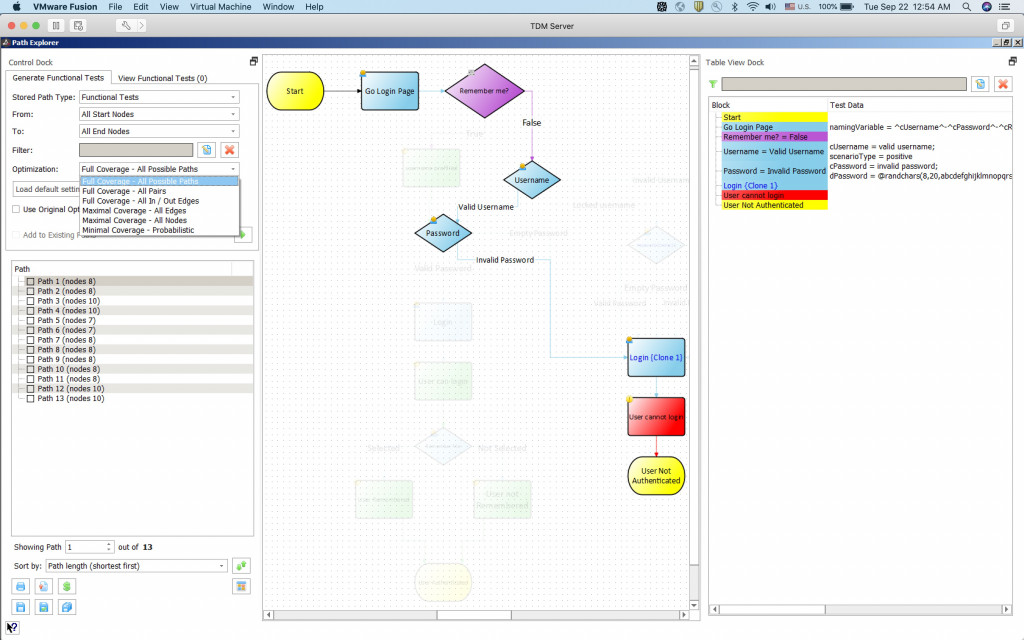Click the Start node in the flowchart
Screen dimensions: 1024x640
point(295,91)
